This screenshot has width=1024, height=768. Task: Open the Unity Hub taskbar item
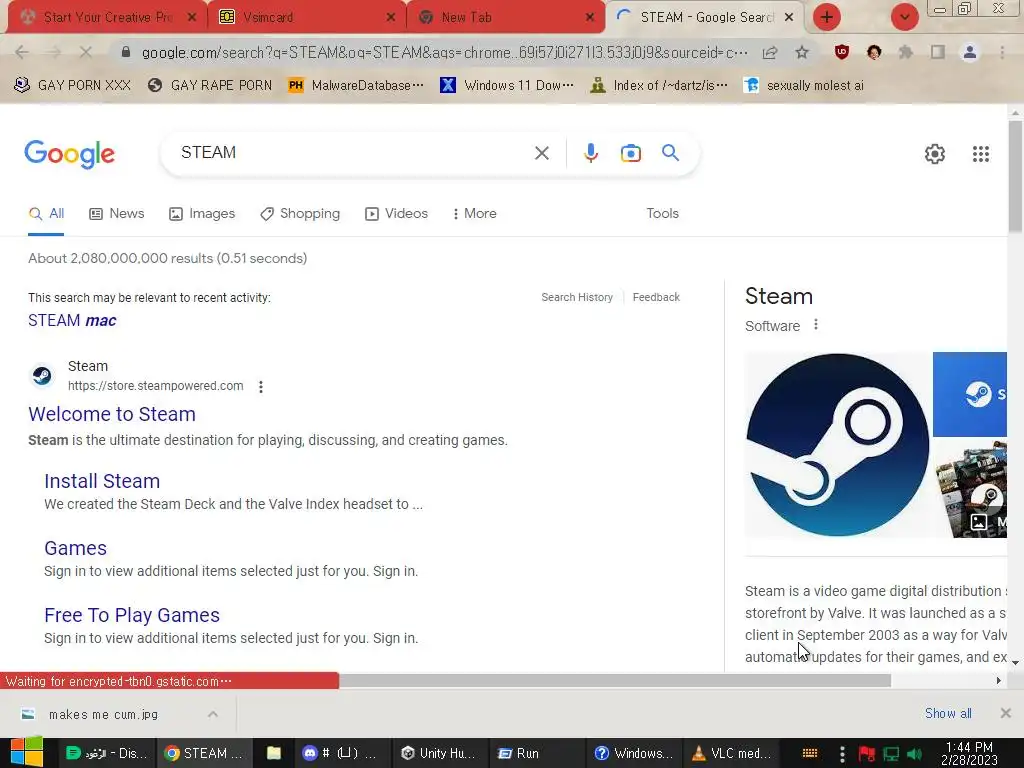coord(438,753)
